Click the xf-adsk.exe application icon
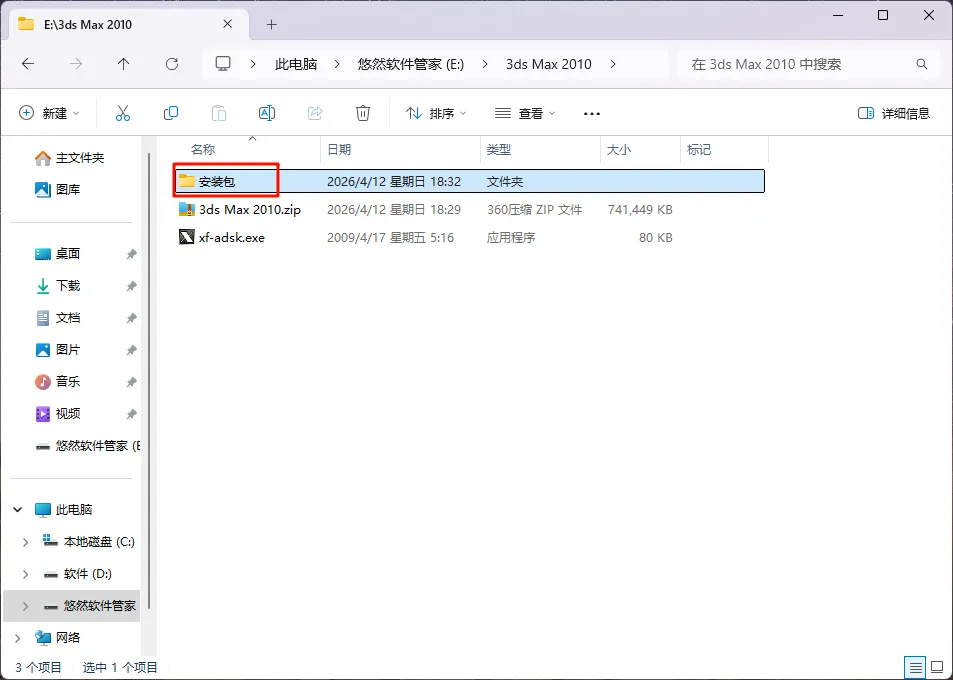This screenshot has width=953, height=680. (x=187, y=237)
